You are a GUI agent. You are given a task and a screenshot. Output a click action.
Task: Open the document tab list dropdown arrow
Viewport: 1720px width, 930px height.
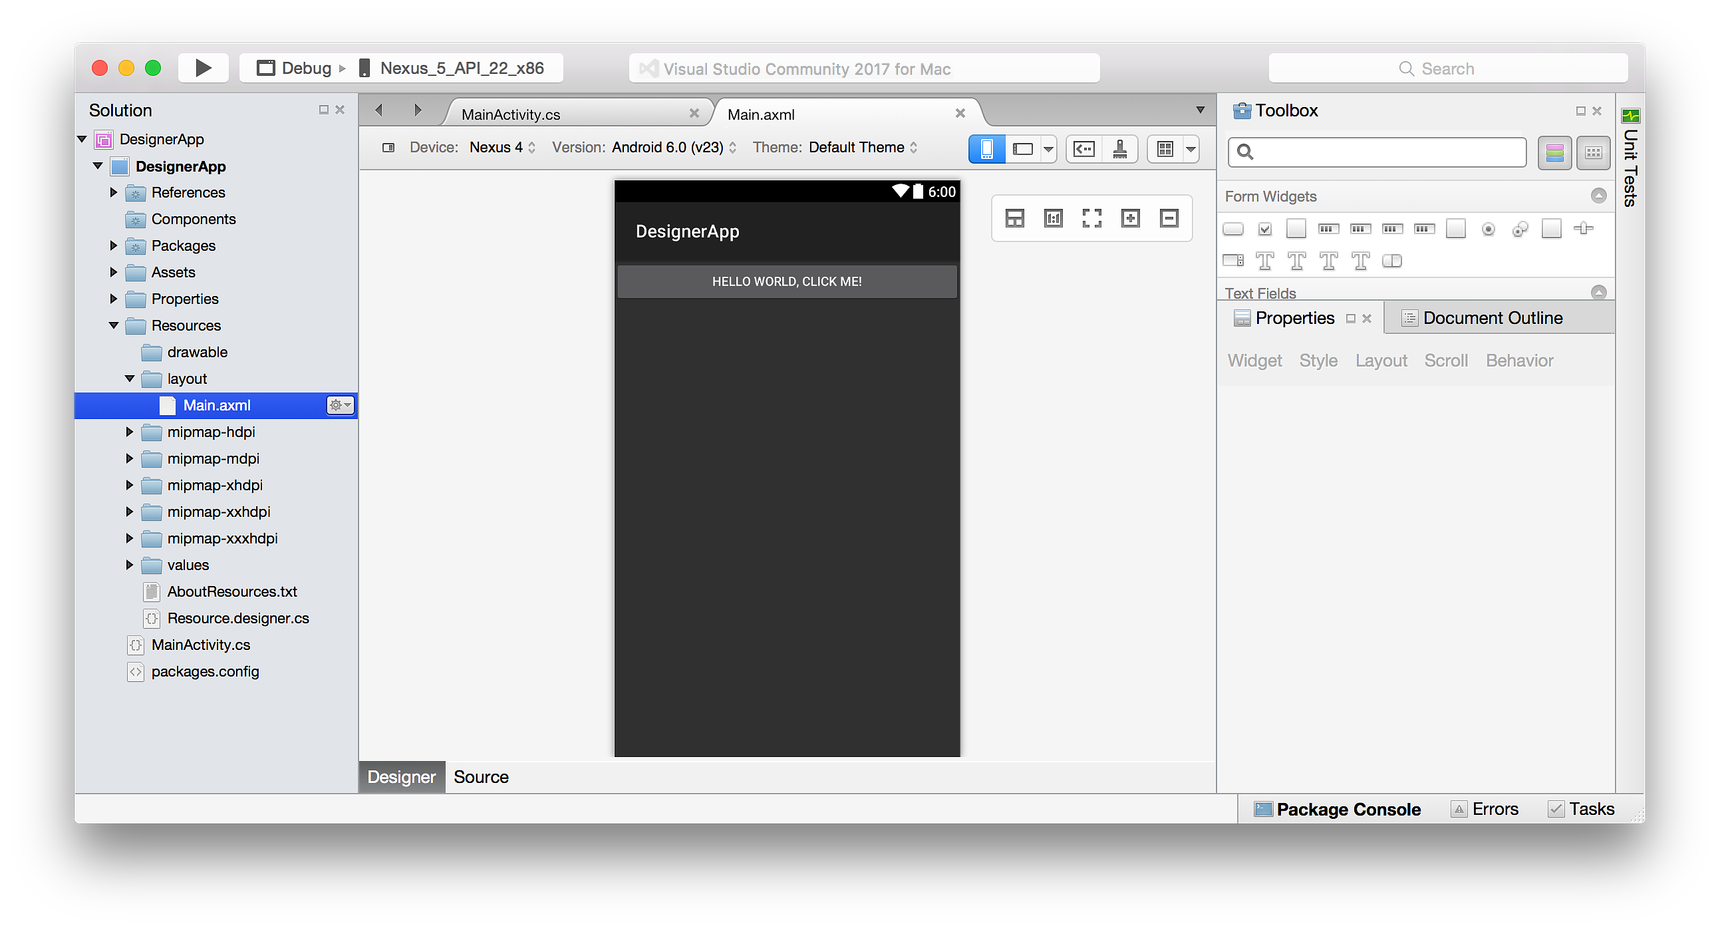(x=1200, y=110)
